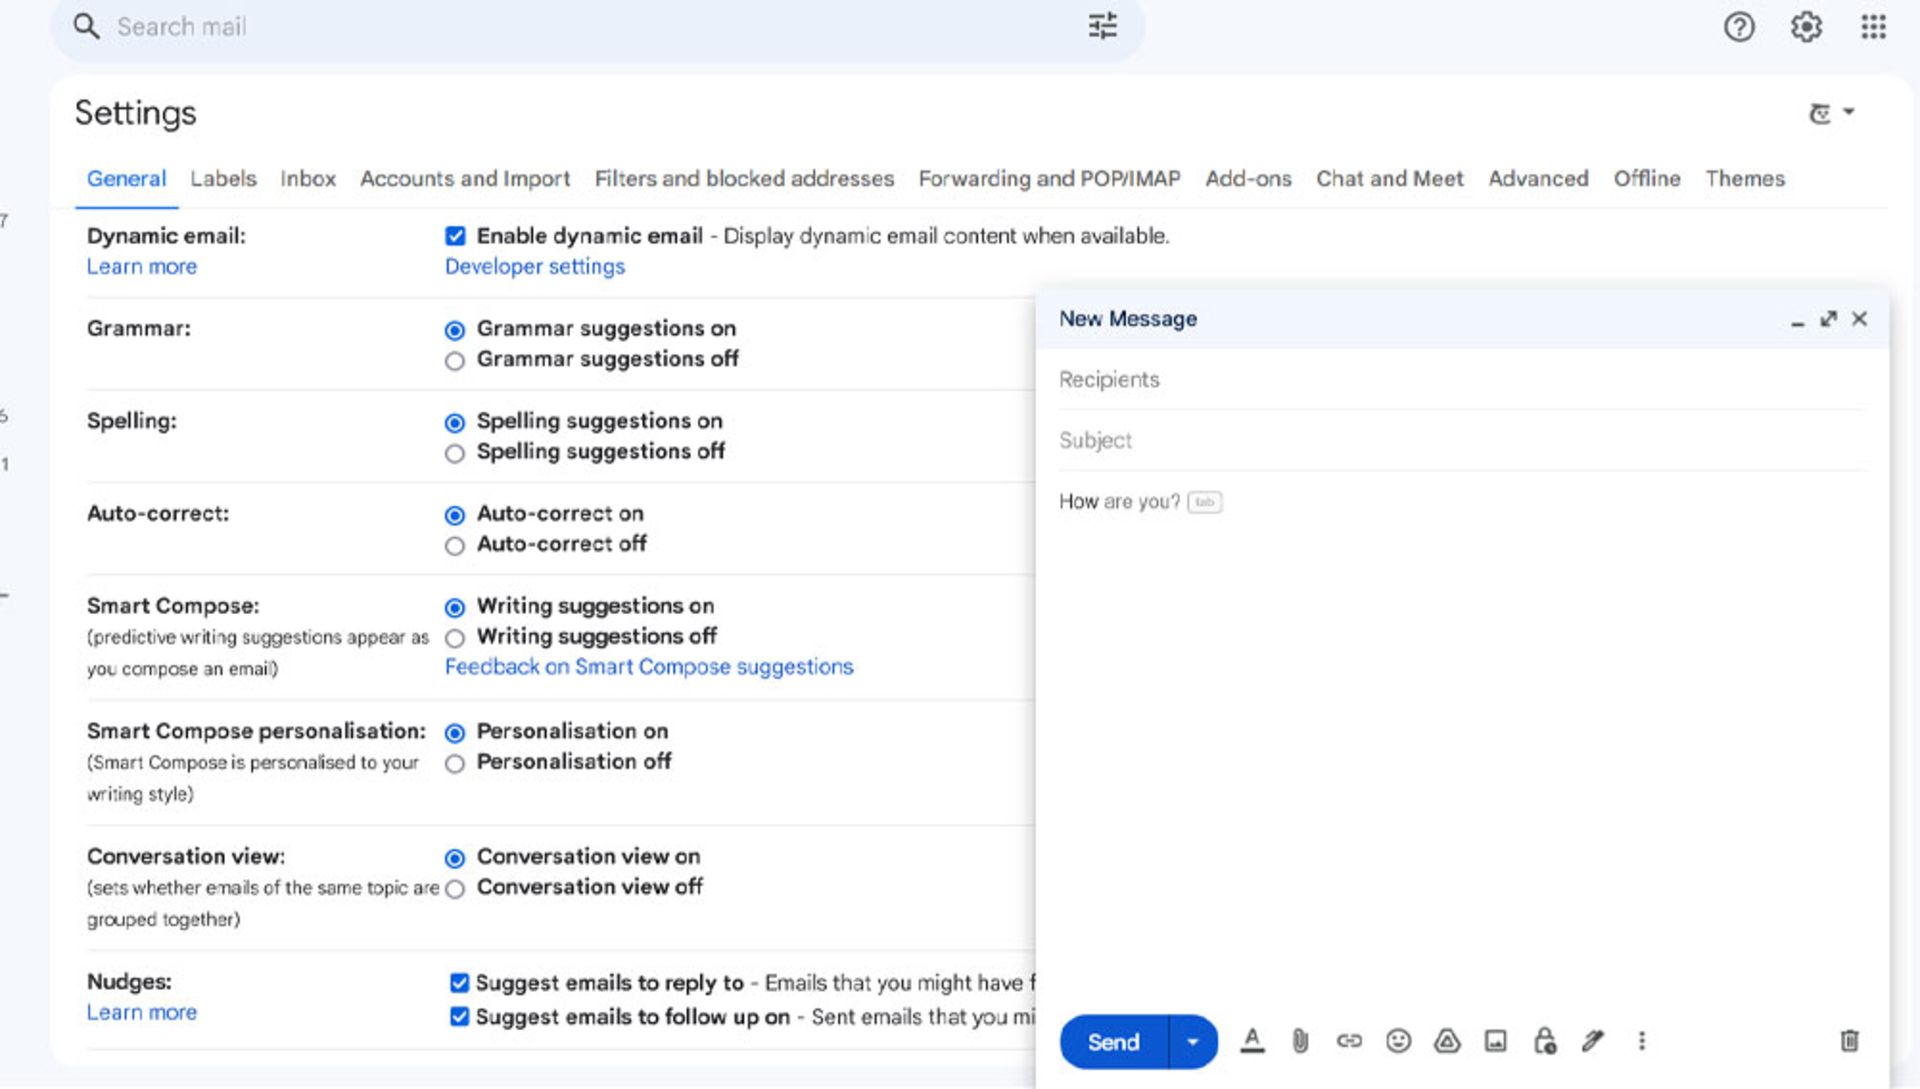The height and width of the screenshot is (1089, 1920).
Task: Click the insert link icon
Action: click(1349, 1041)
